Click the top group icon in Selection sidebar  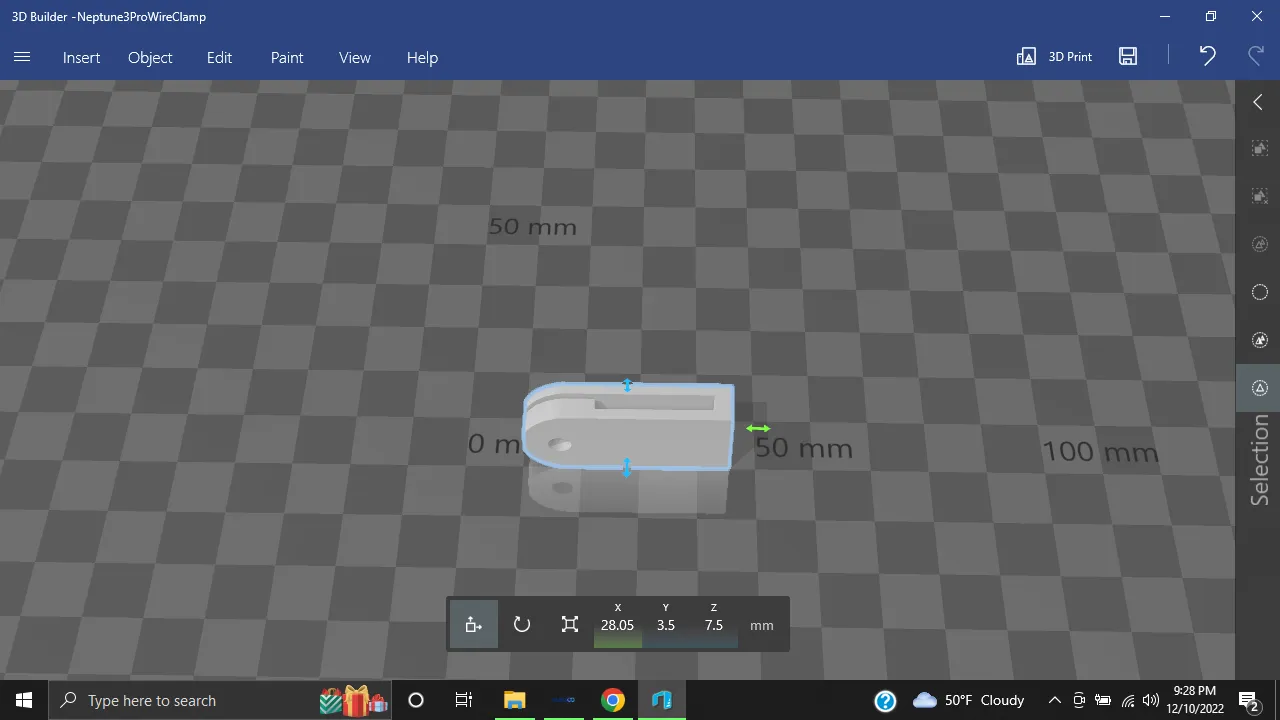tap(1260, 148)
